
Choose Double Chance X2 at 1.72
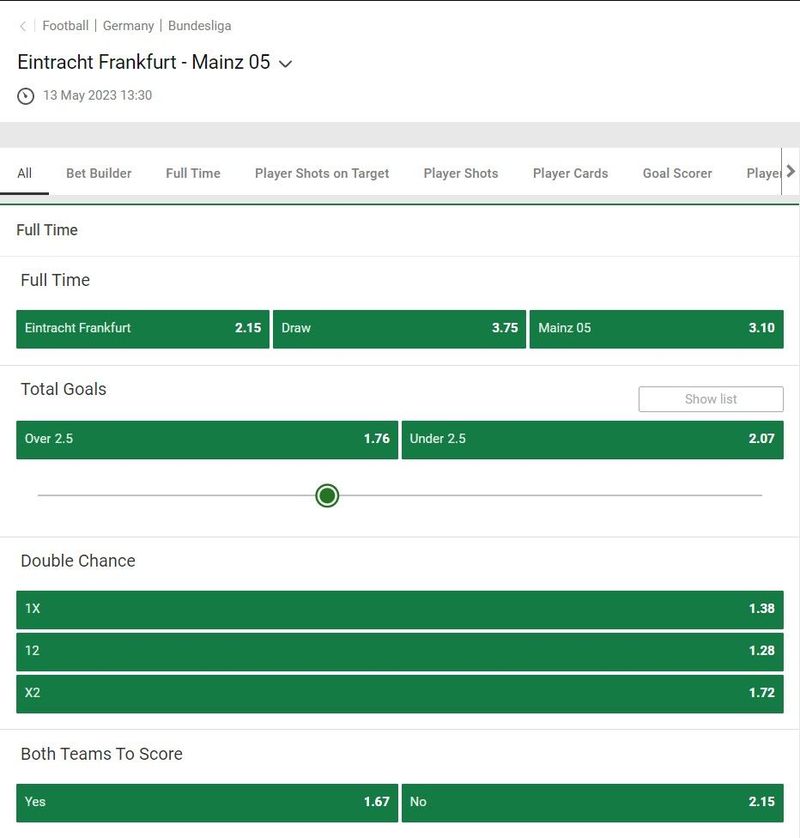point(400,694)
